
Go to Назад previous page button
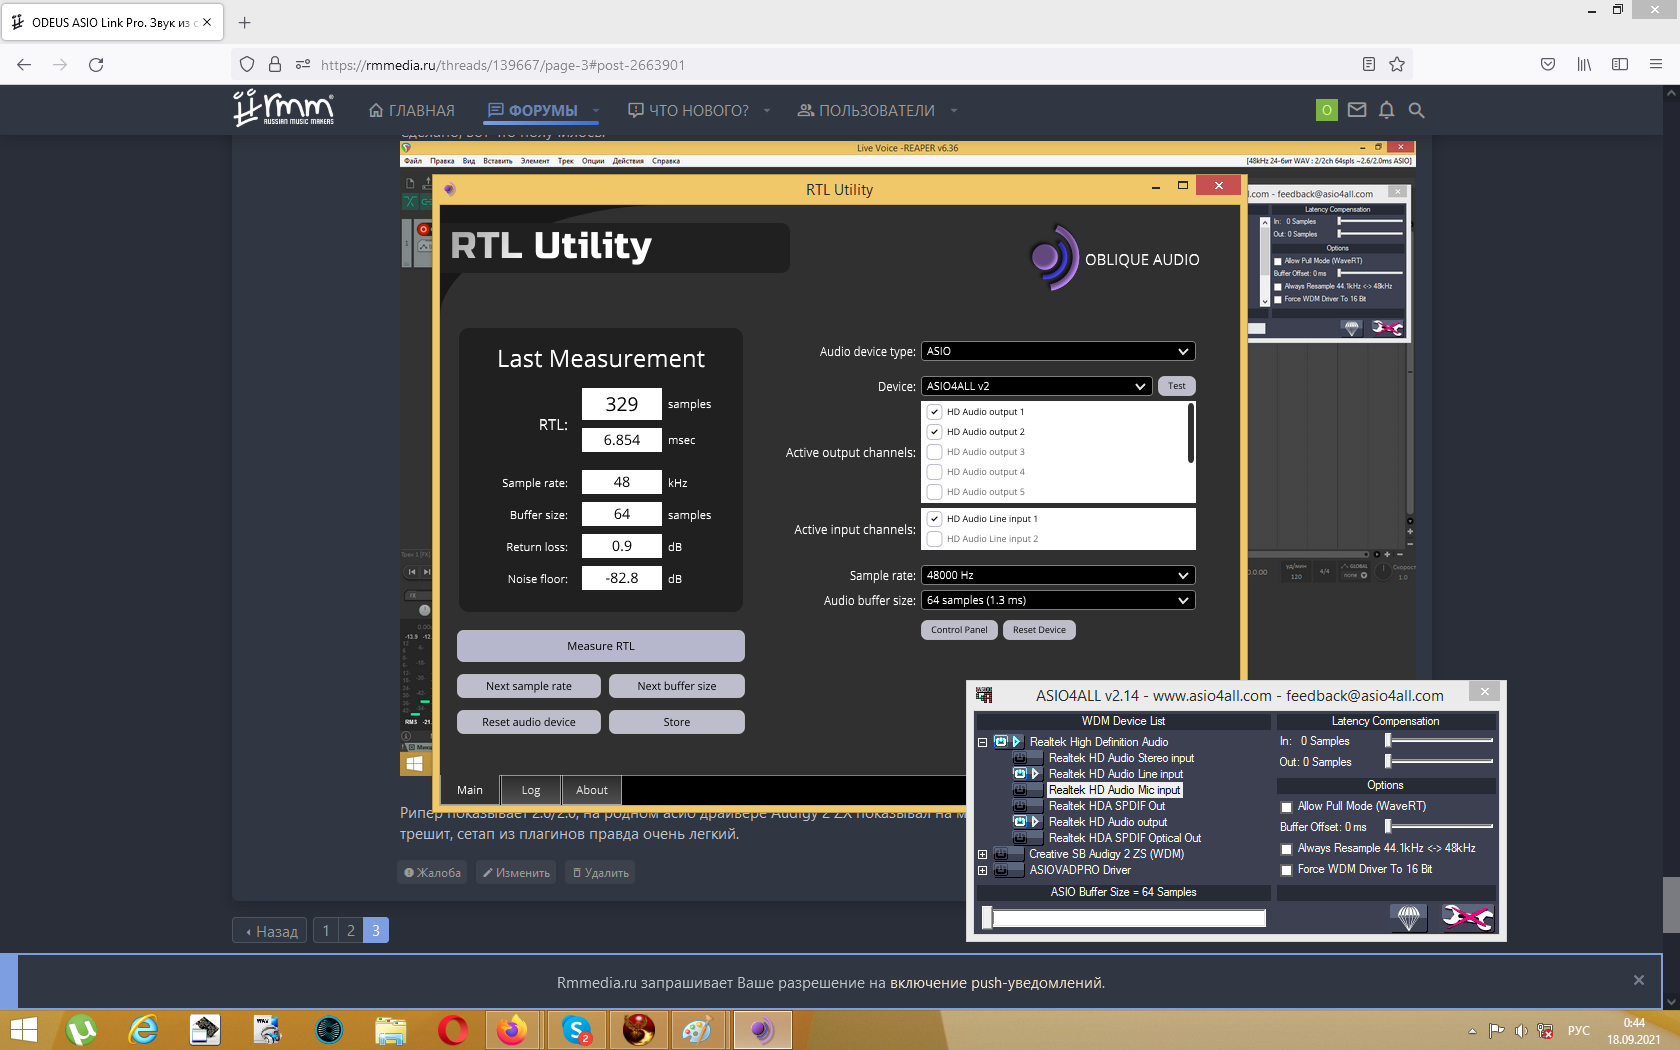(x=270, y=931)
